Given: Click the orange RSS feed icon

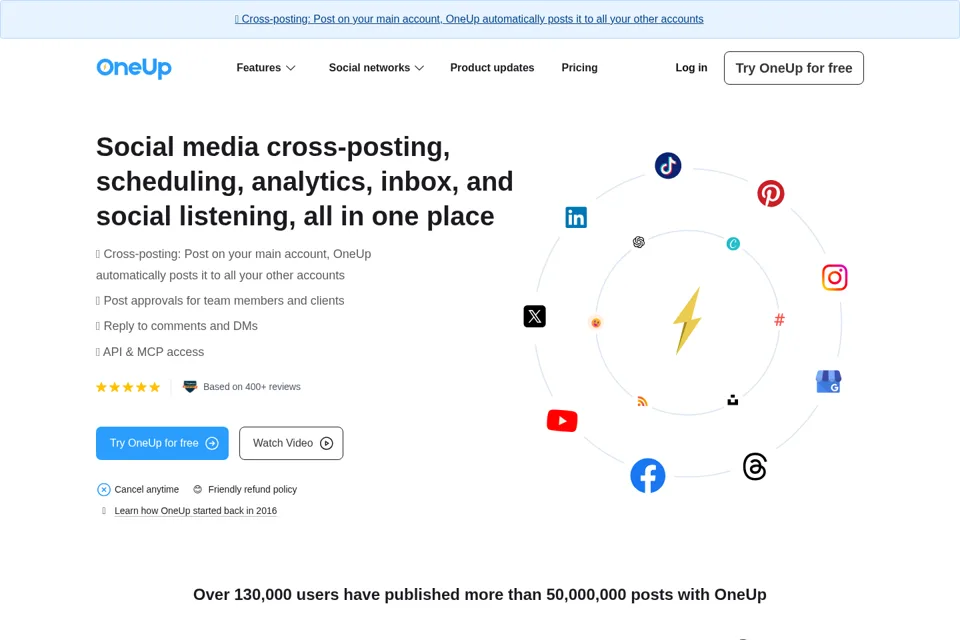Looking at the screenshot, I should pyautogui.click(x=642, y=402).
